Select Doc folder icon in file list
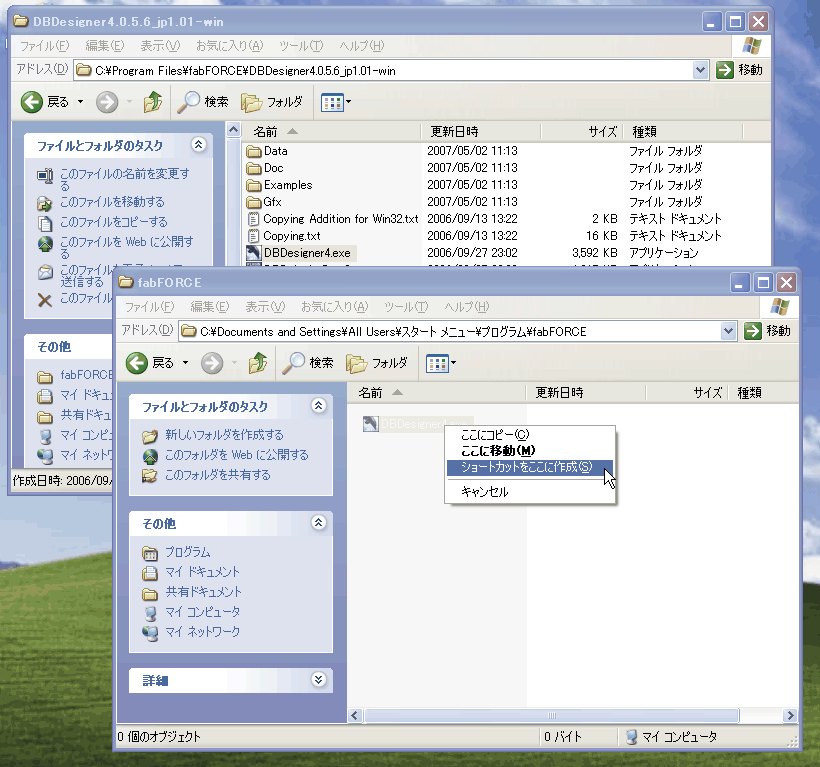 [254, 168]
